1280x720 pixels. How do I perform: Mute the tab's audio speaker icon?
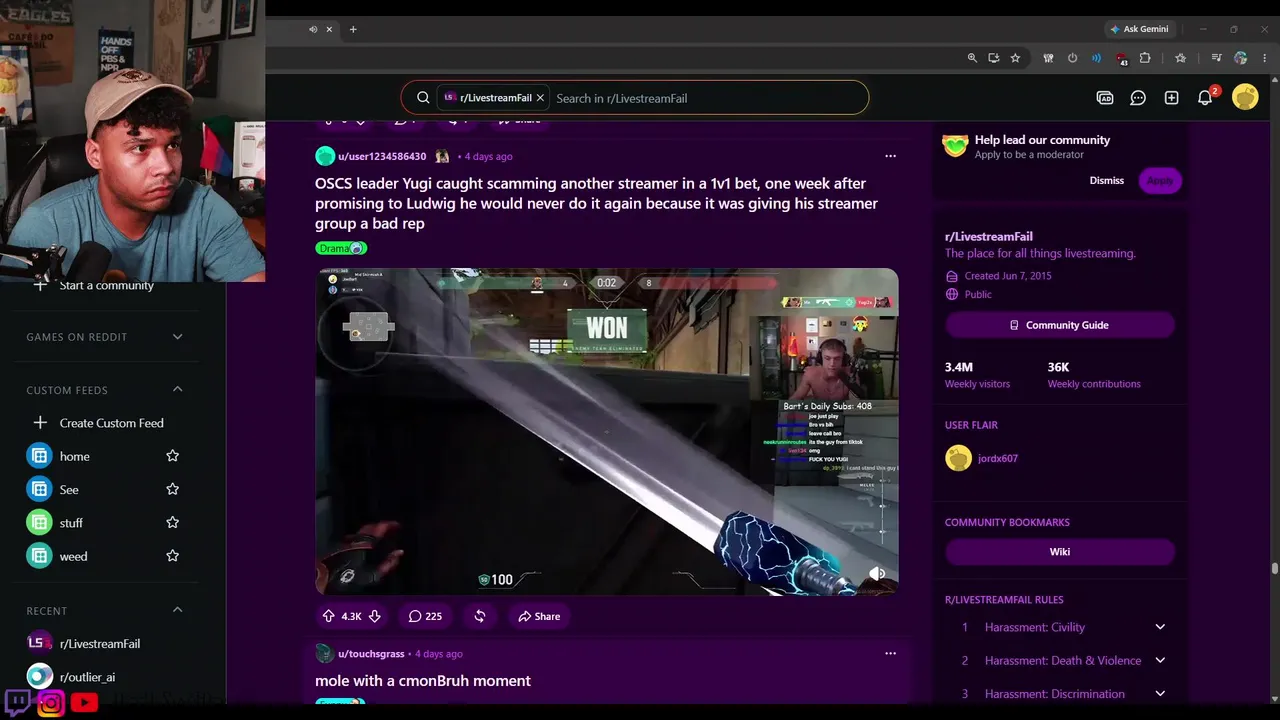point(313,29)
